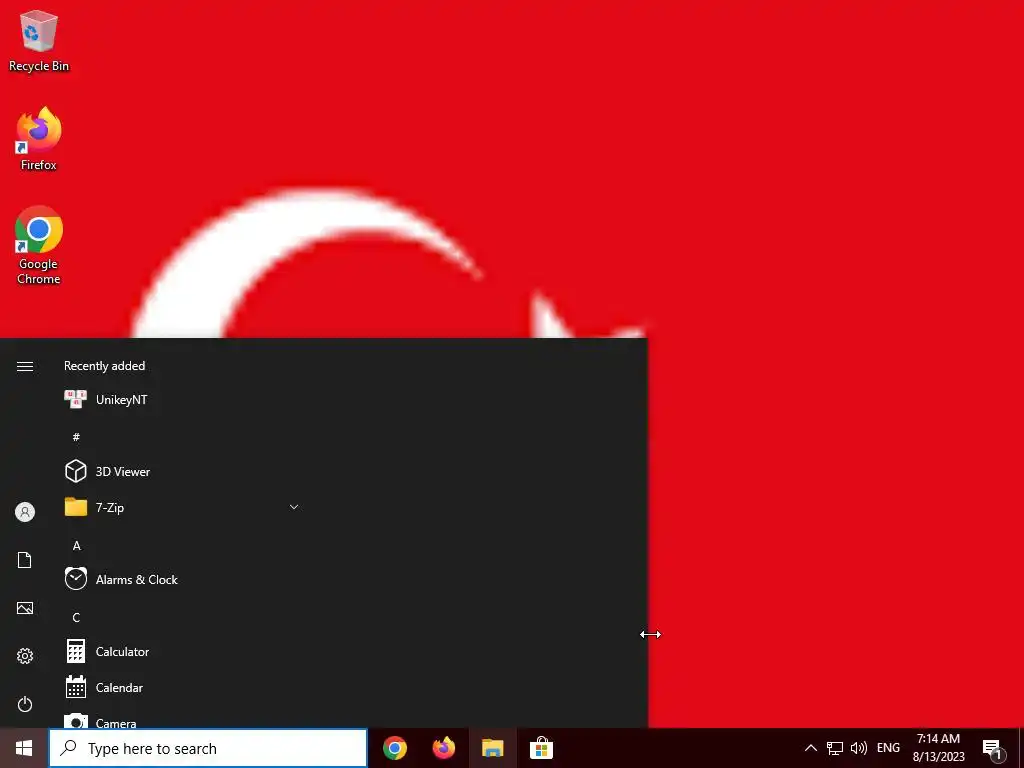Screen dimensions: 1024x768
Task: Open Settings gear in Start menu
Action: click(x=25, y=656)
